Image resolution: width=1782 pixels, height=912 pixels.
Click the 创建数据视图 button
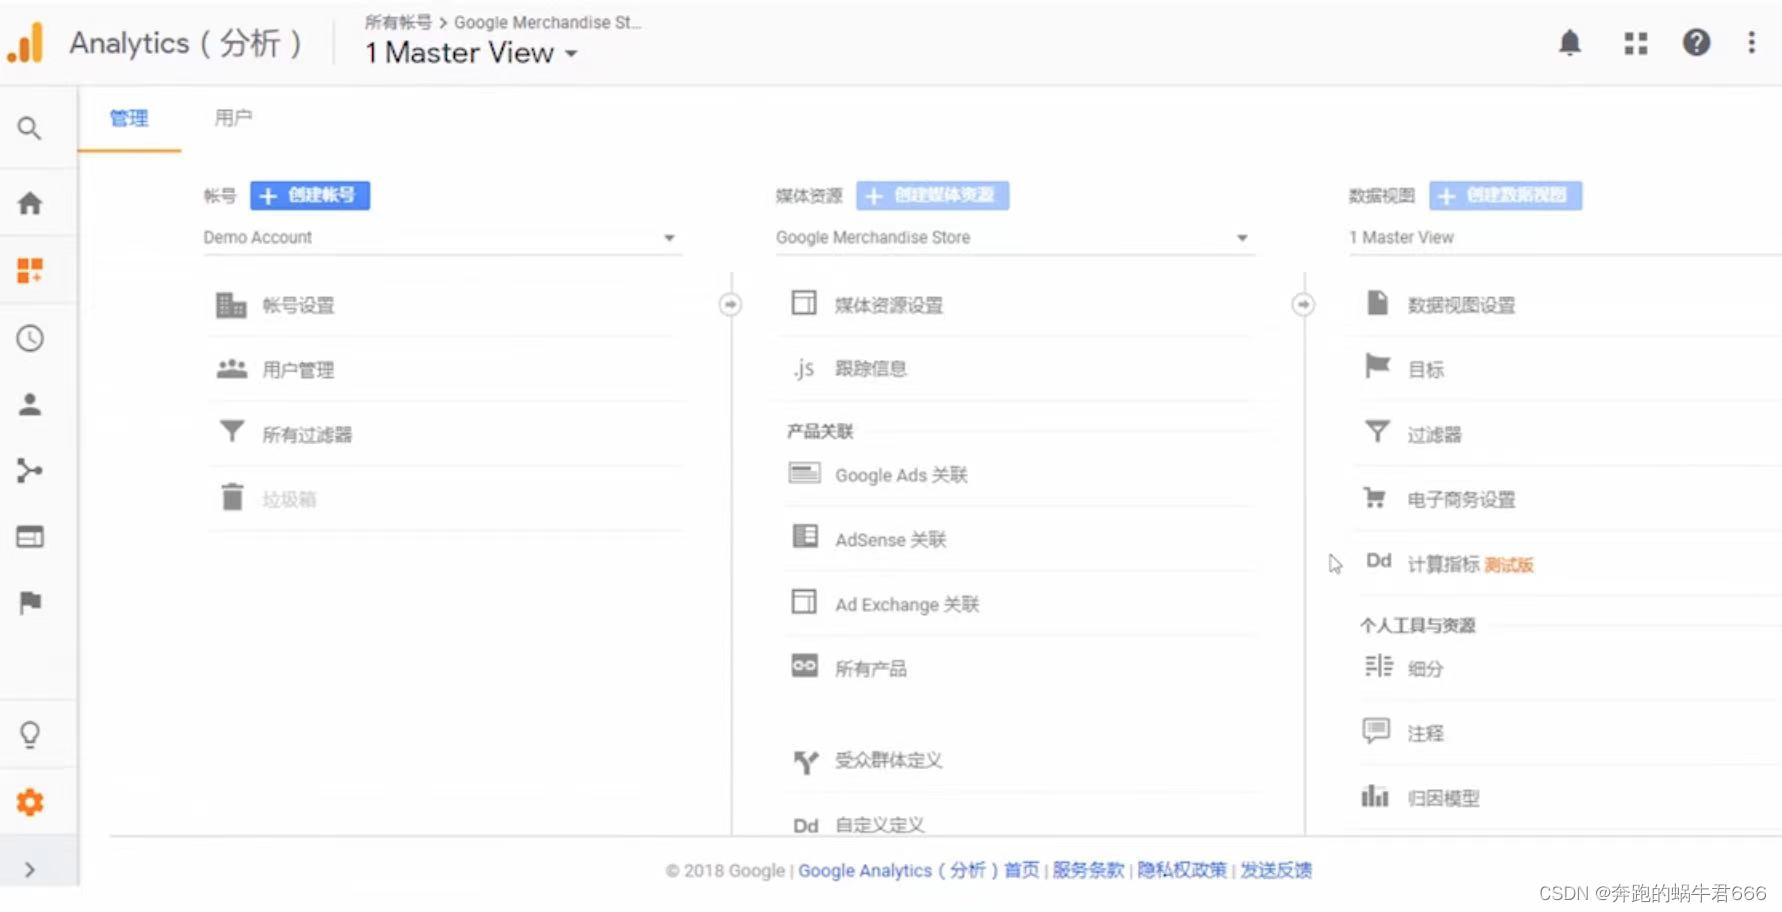[x=1506, y=195]
